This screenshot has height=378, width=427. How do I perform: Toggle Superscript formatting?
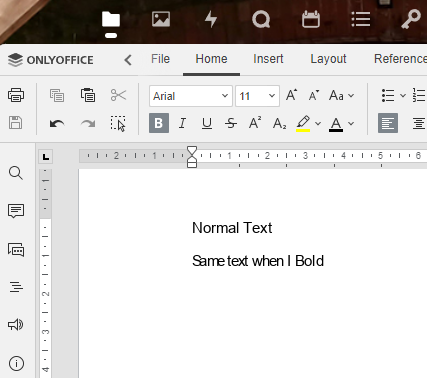click(255, 123)
